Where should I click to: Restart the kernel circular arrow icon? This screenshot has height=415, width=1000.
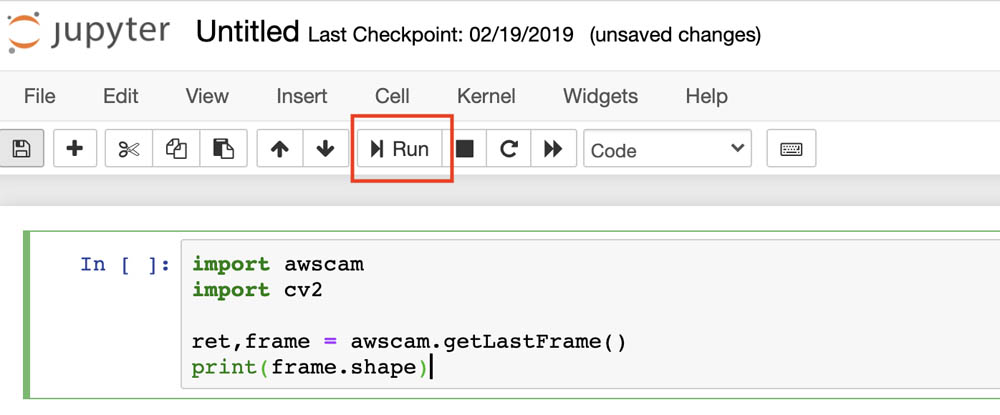508,149
